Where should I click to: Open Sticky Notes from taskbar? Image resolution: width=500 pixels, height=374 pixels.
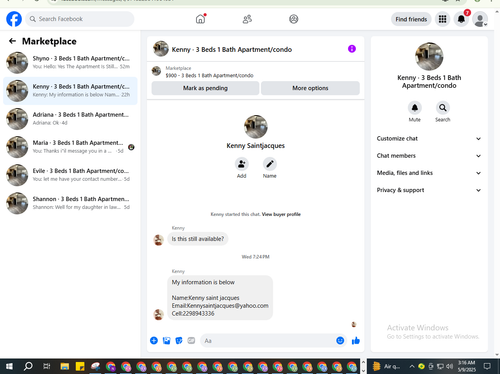pos(80,367)
